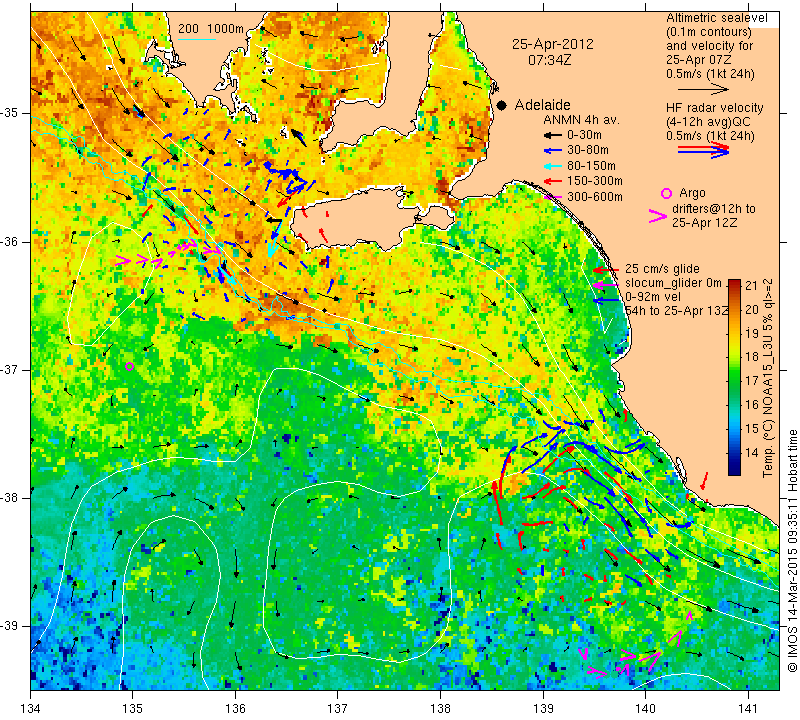Click the blue 30-80m legend arrow
Screen dimensions: 800x720
552,151
